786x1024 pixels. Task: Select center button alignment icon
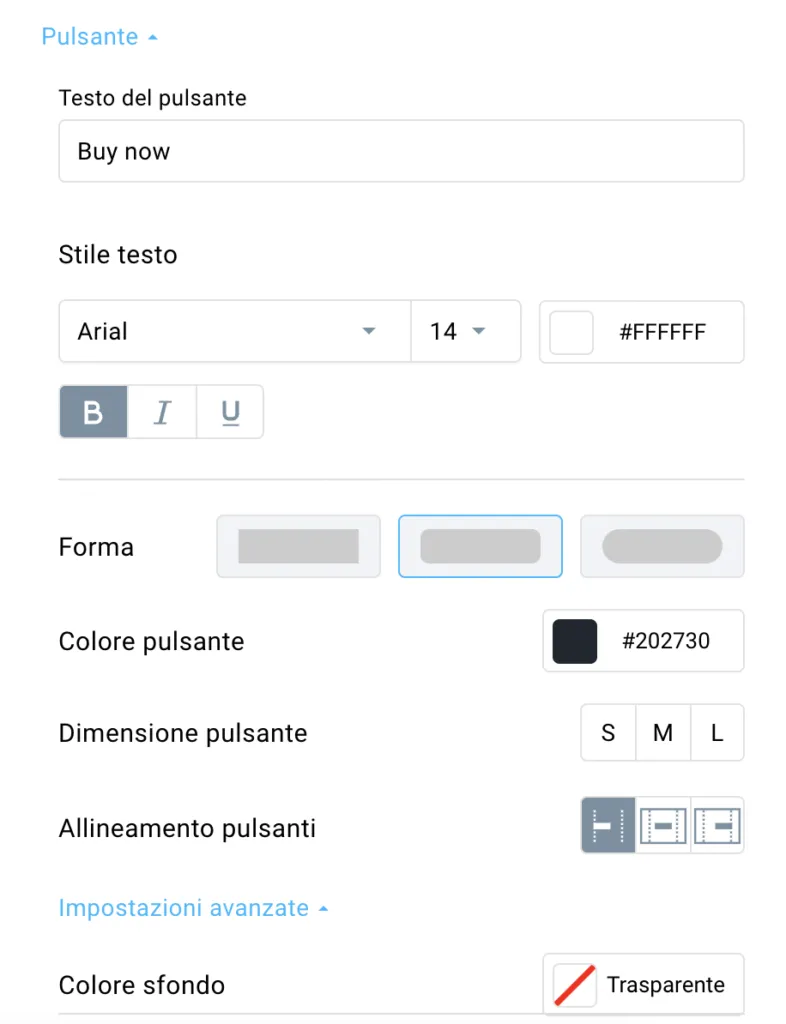tap(663, 825)
